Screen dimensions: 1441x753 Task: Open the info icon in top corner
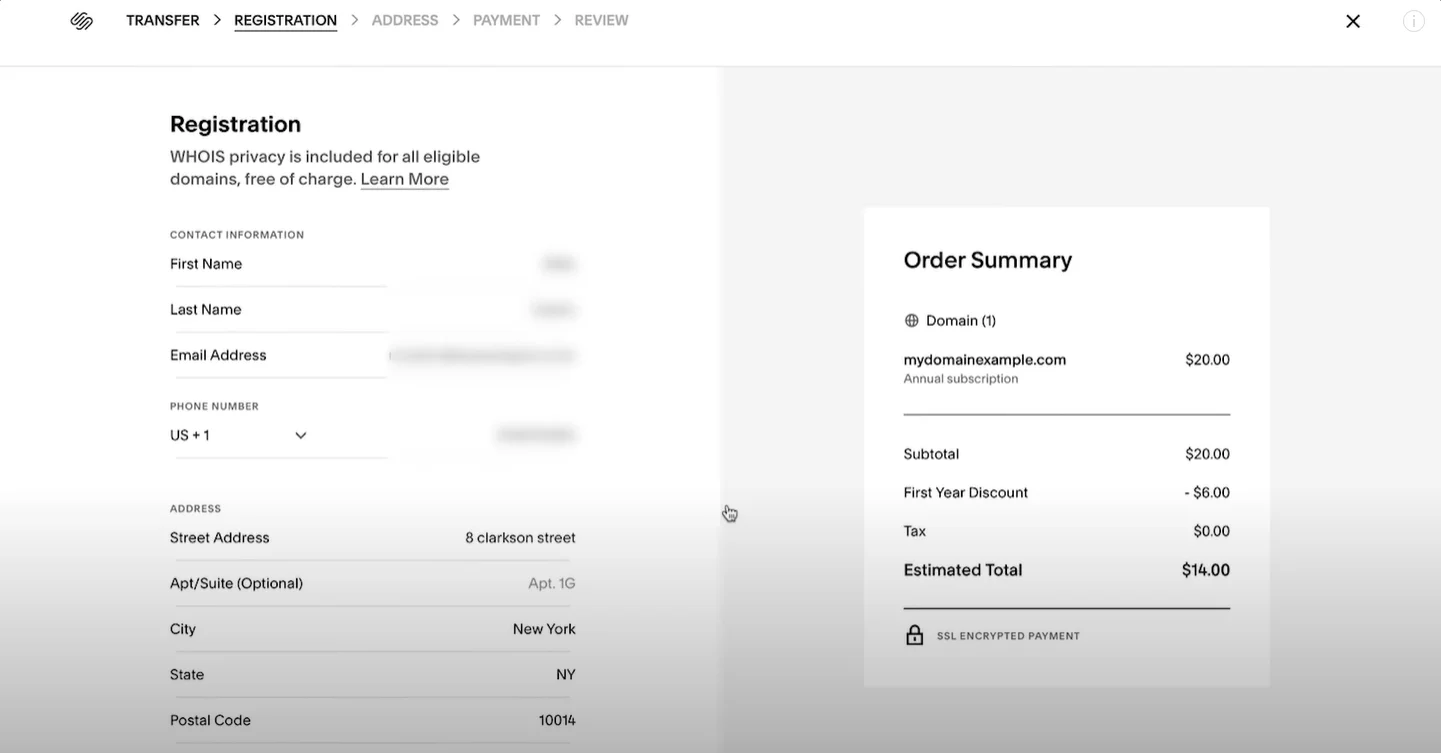coord(1413,21)
